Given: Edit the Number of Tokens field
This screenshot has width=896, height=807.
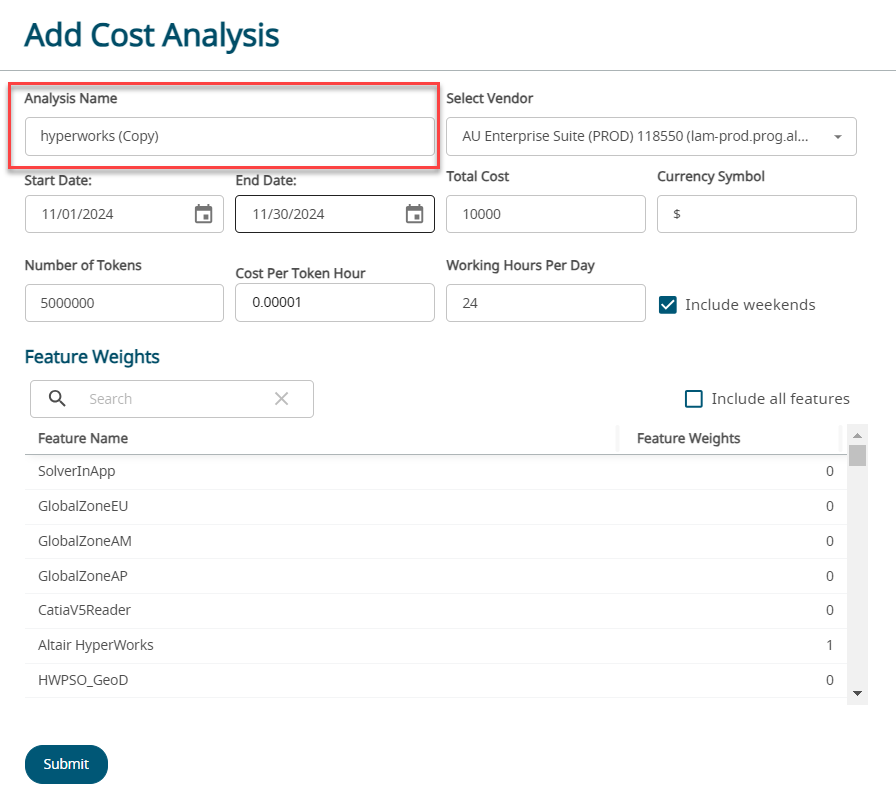Looking at the screenshot, I should (124, 303).
